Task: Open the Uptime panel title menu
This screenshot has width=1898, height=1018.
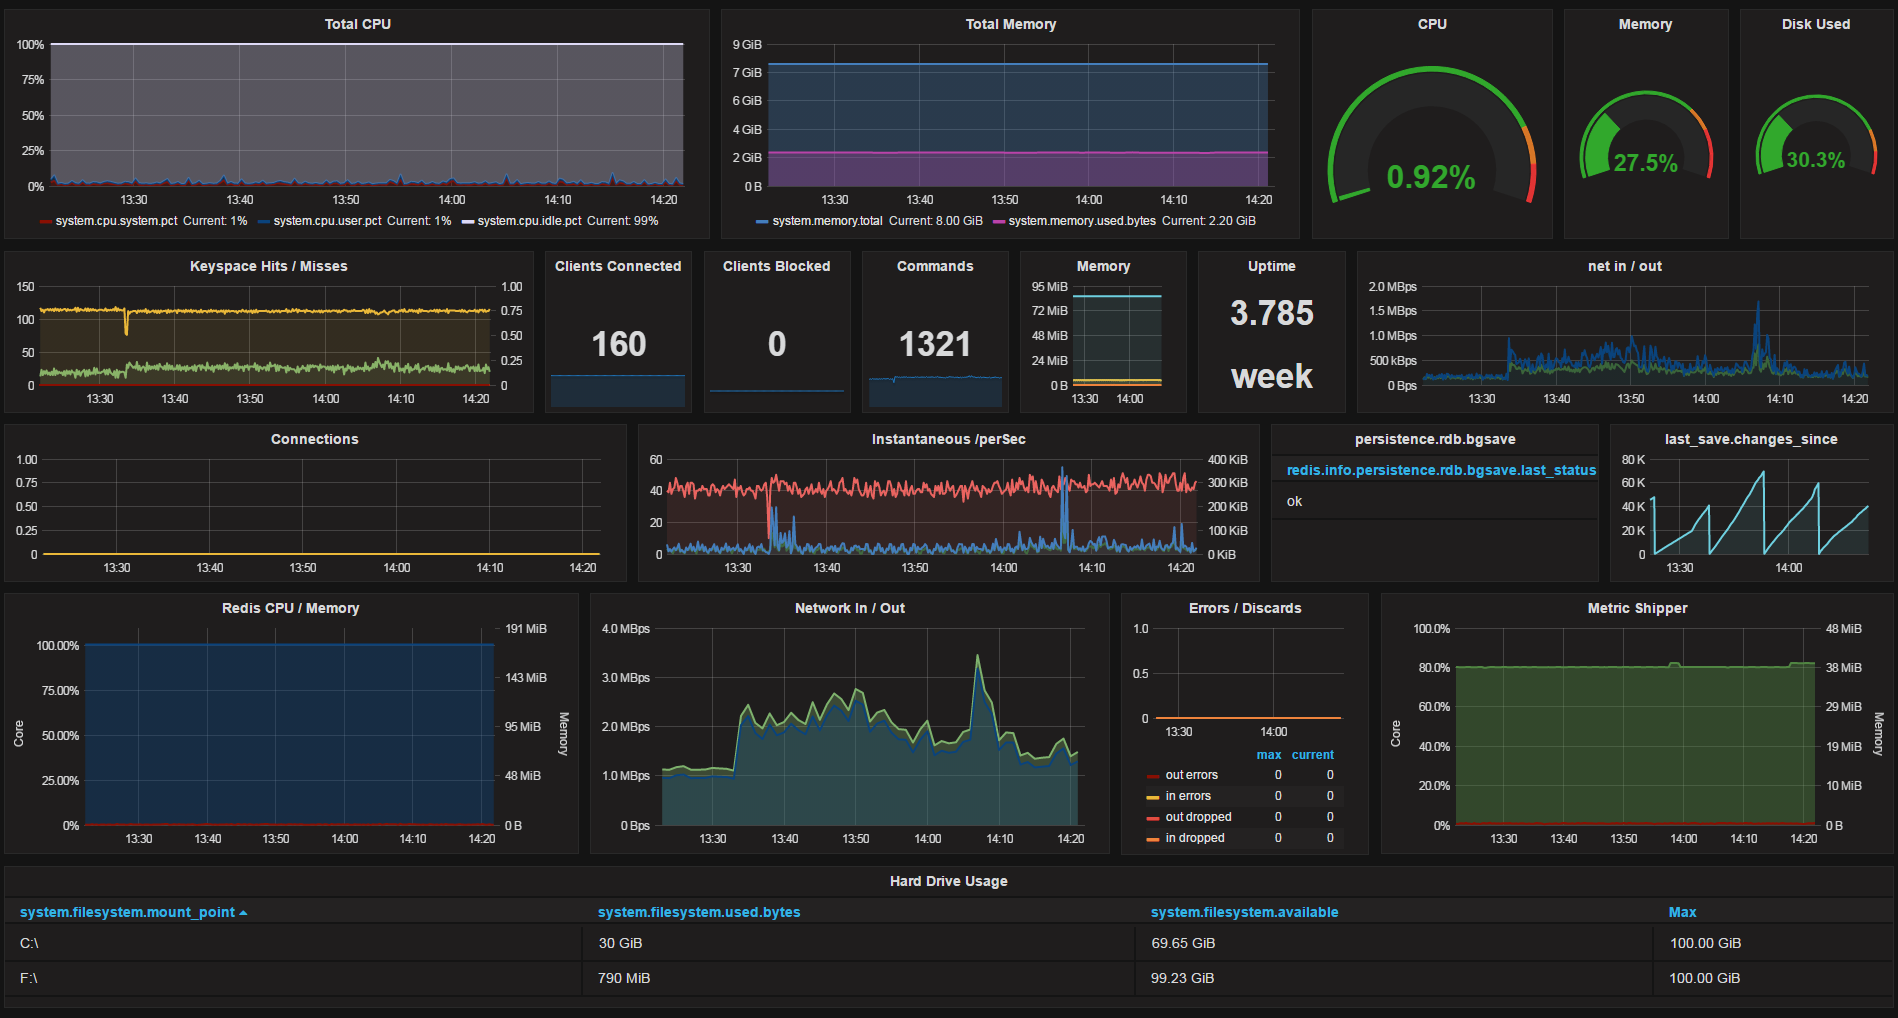Action: click(x=1271, y=266)
